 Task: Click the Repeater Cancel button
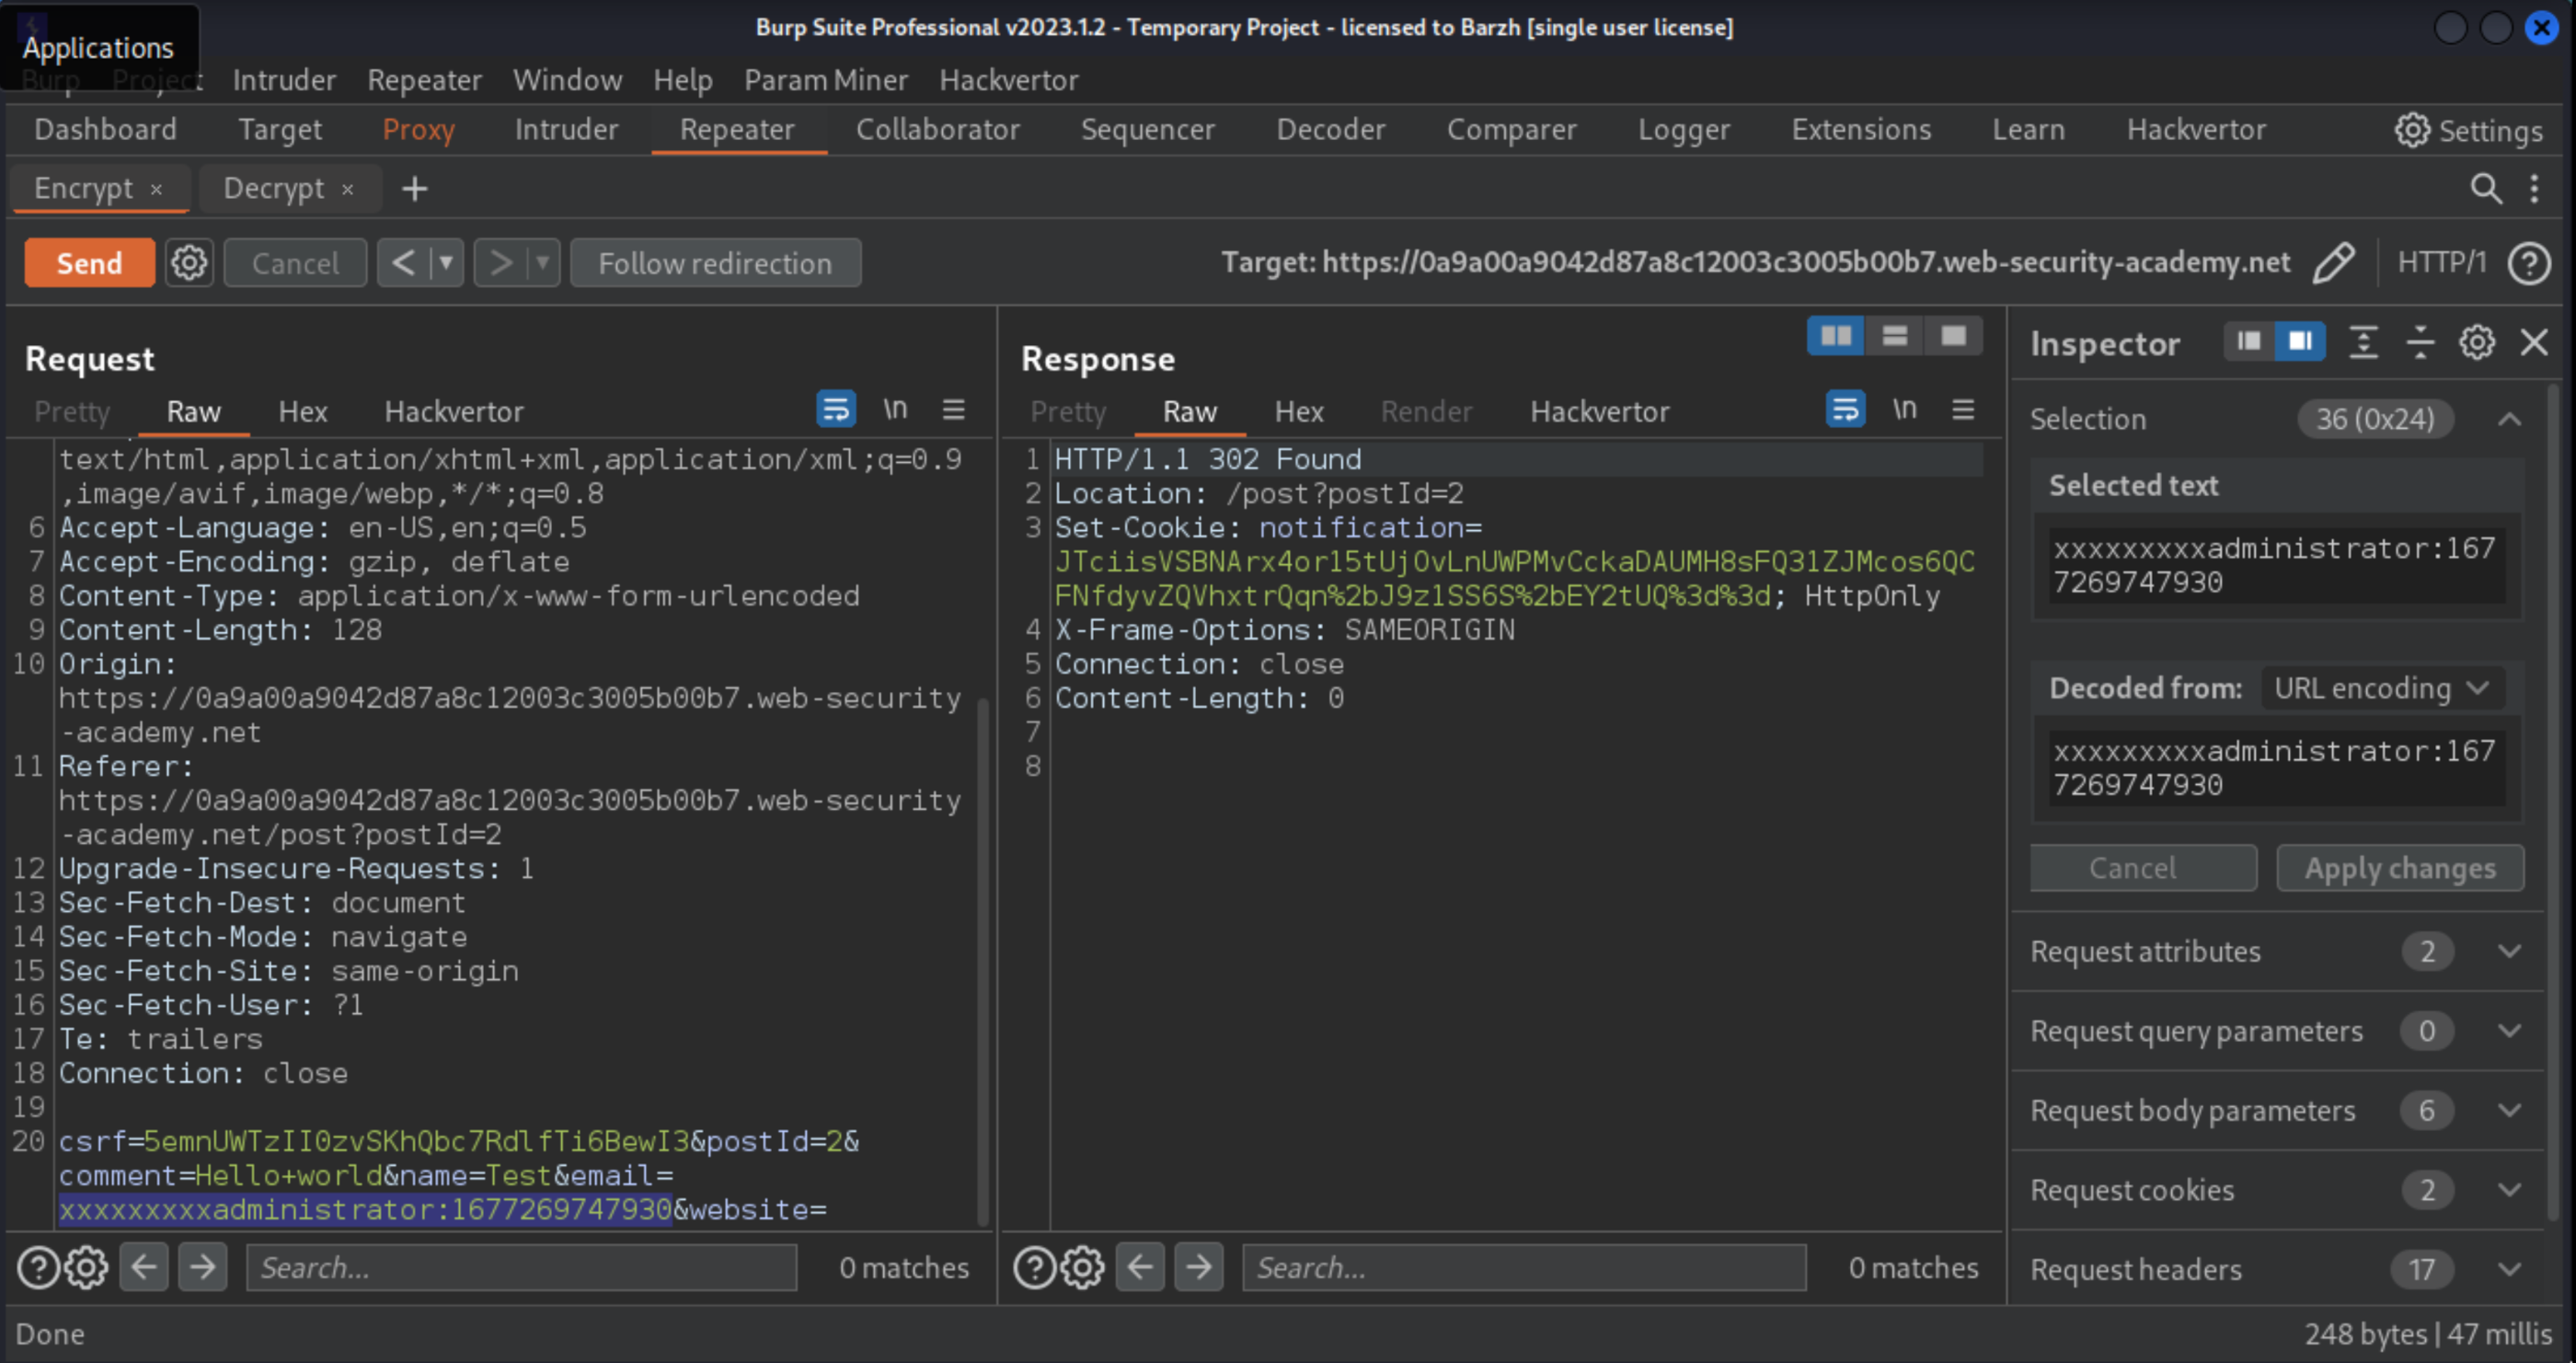coord(295,263)
